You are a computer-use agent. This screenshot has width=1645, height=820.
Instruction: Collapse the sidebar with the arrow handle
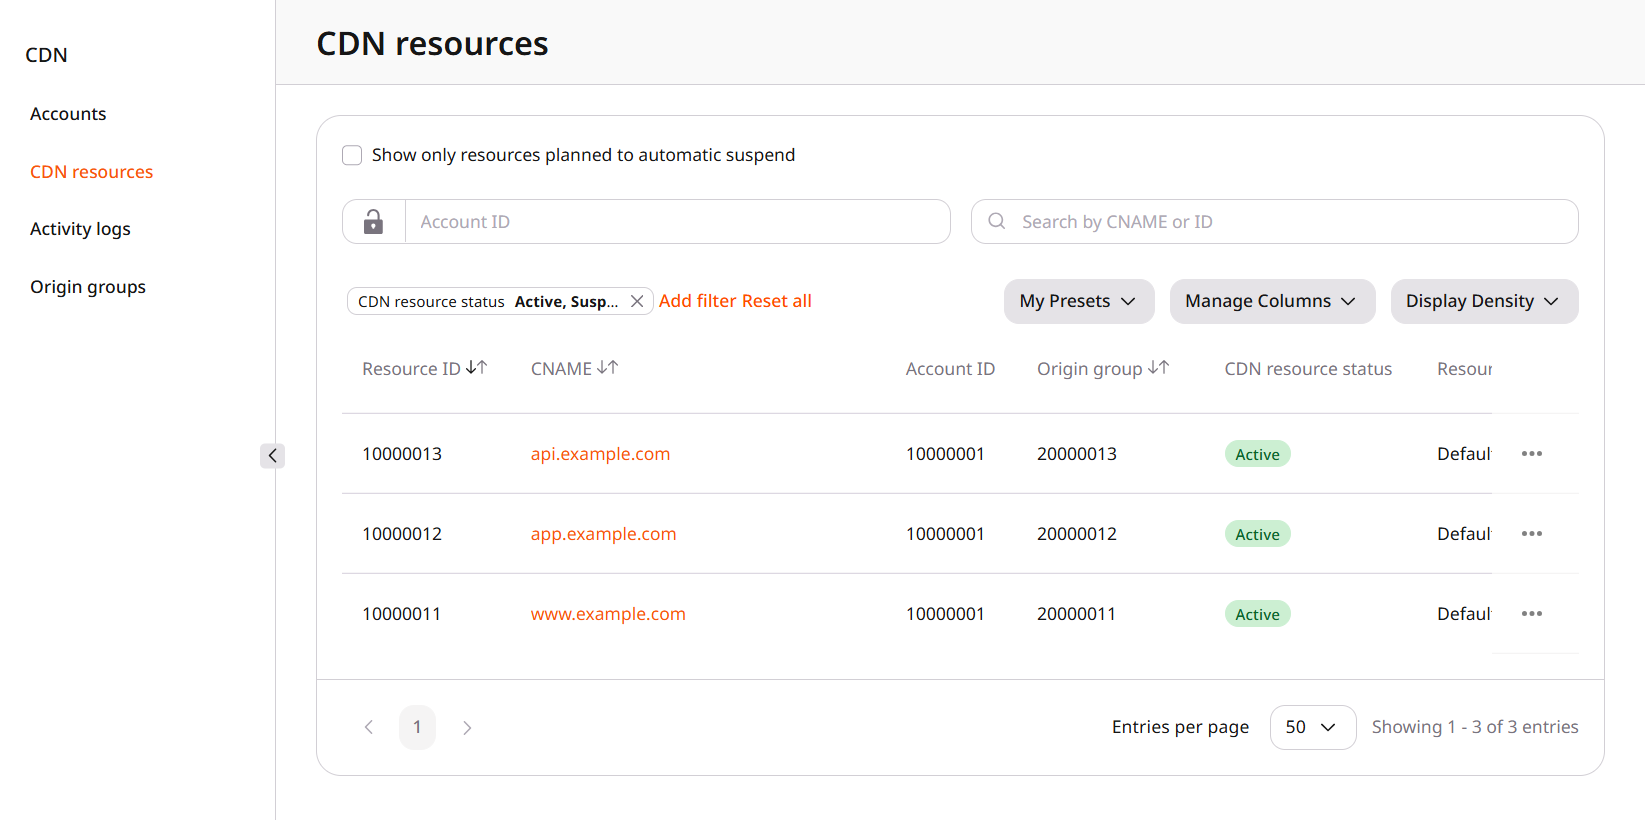[x=272, y=456]
